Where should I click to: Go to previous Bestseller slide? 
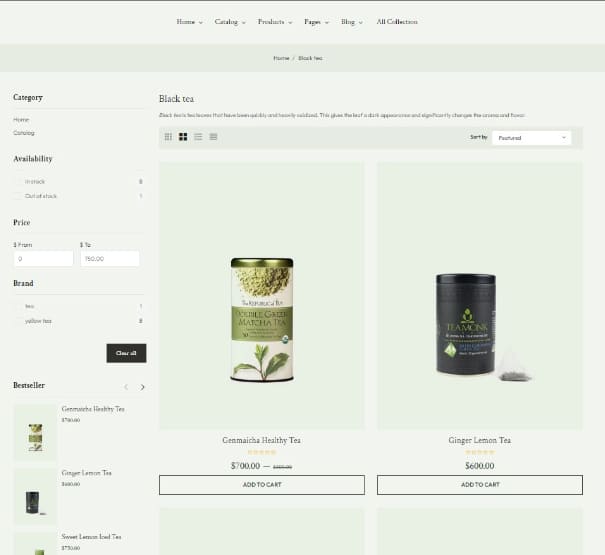click(126, 387)
